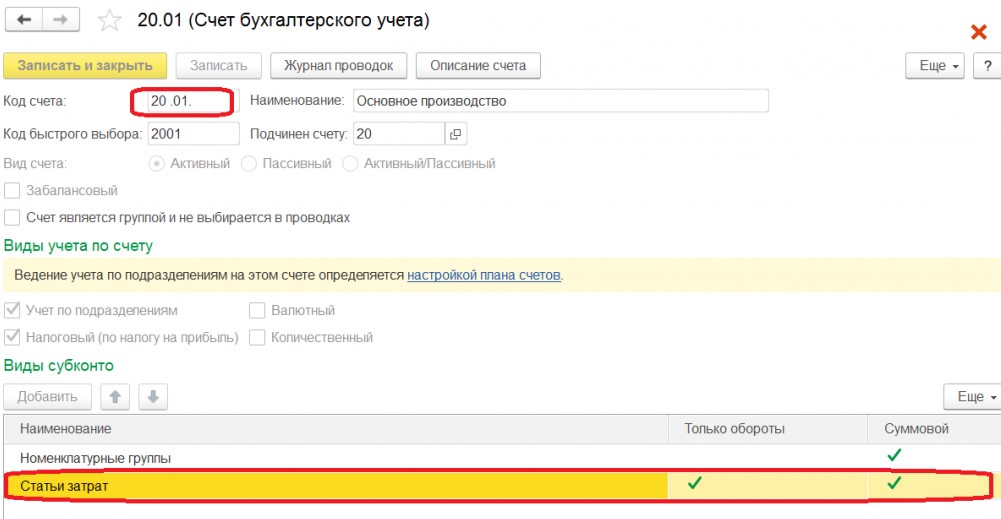This screenshot has width=1001, height=519.
Task: Check 'Счет является группой' option
Action: (x=12, y=217)
